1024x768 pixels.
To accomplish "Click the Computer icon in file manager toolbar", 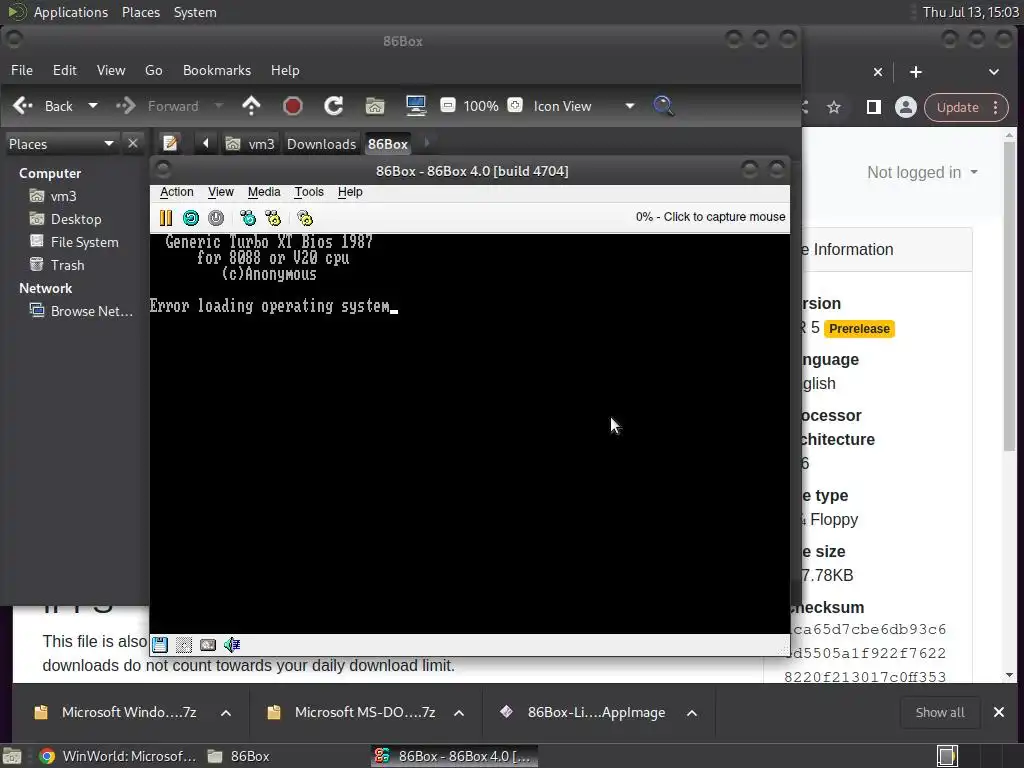I will (415, 106).
